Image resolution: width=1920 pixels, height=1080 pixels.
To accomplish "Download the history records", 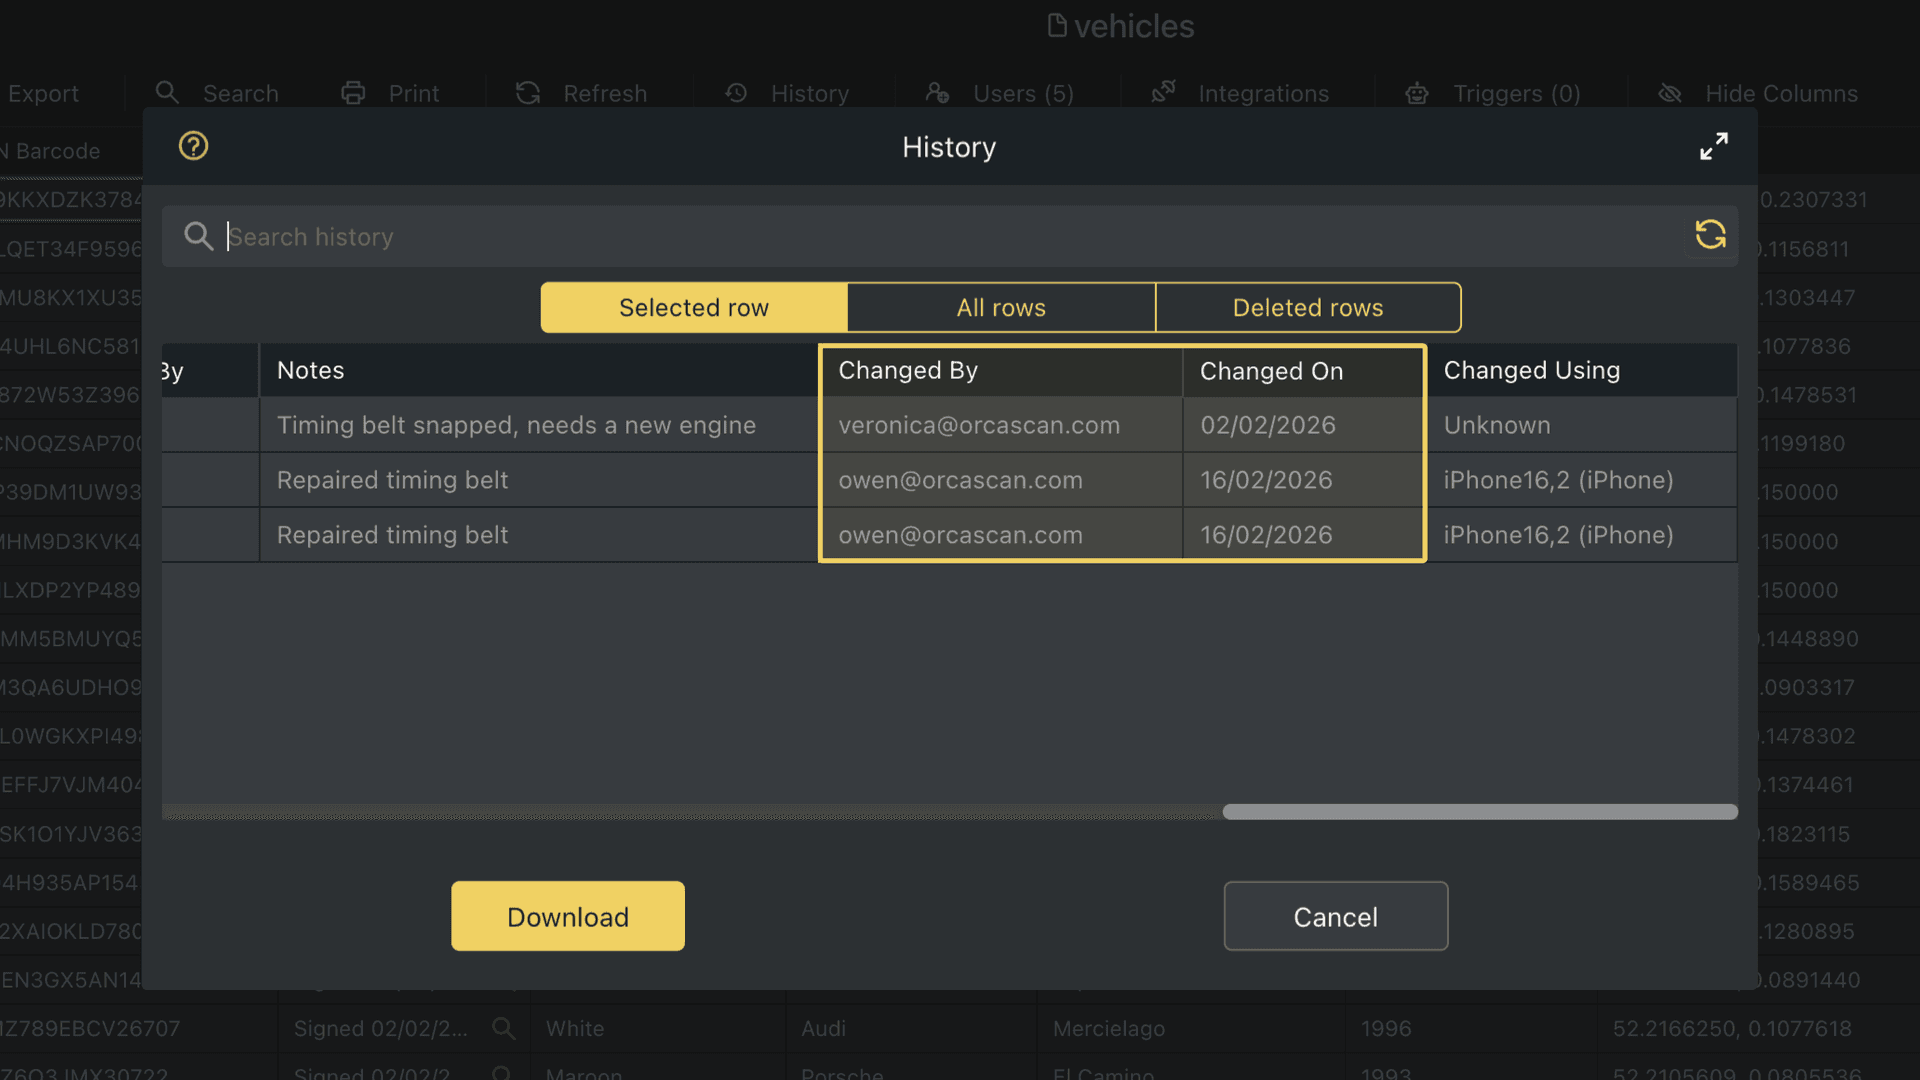I will [567, 916].
